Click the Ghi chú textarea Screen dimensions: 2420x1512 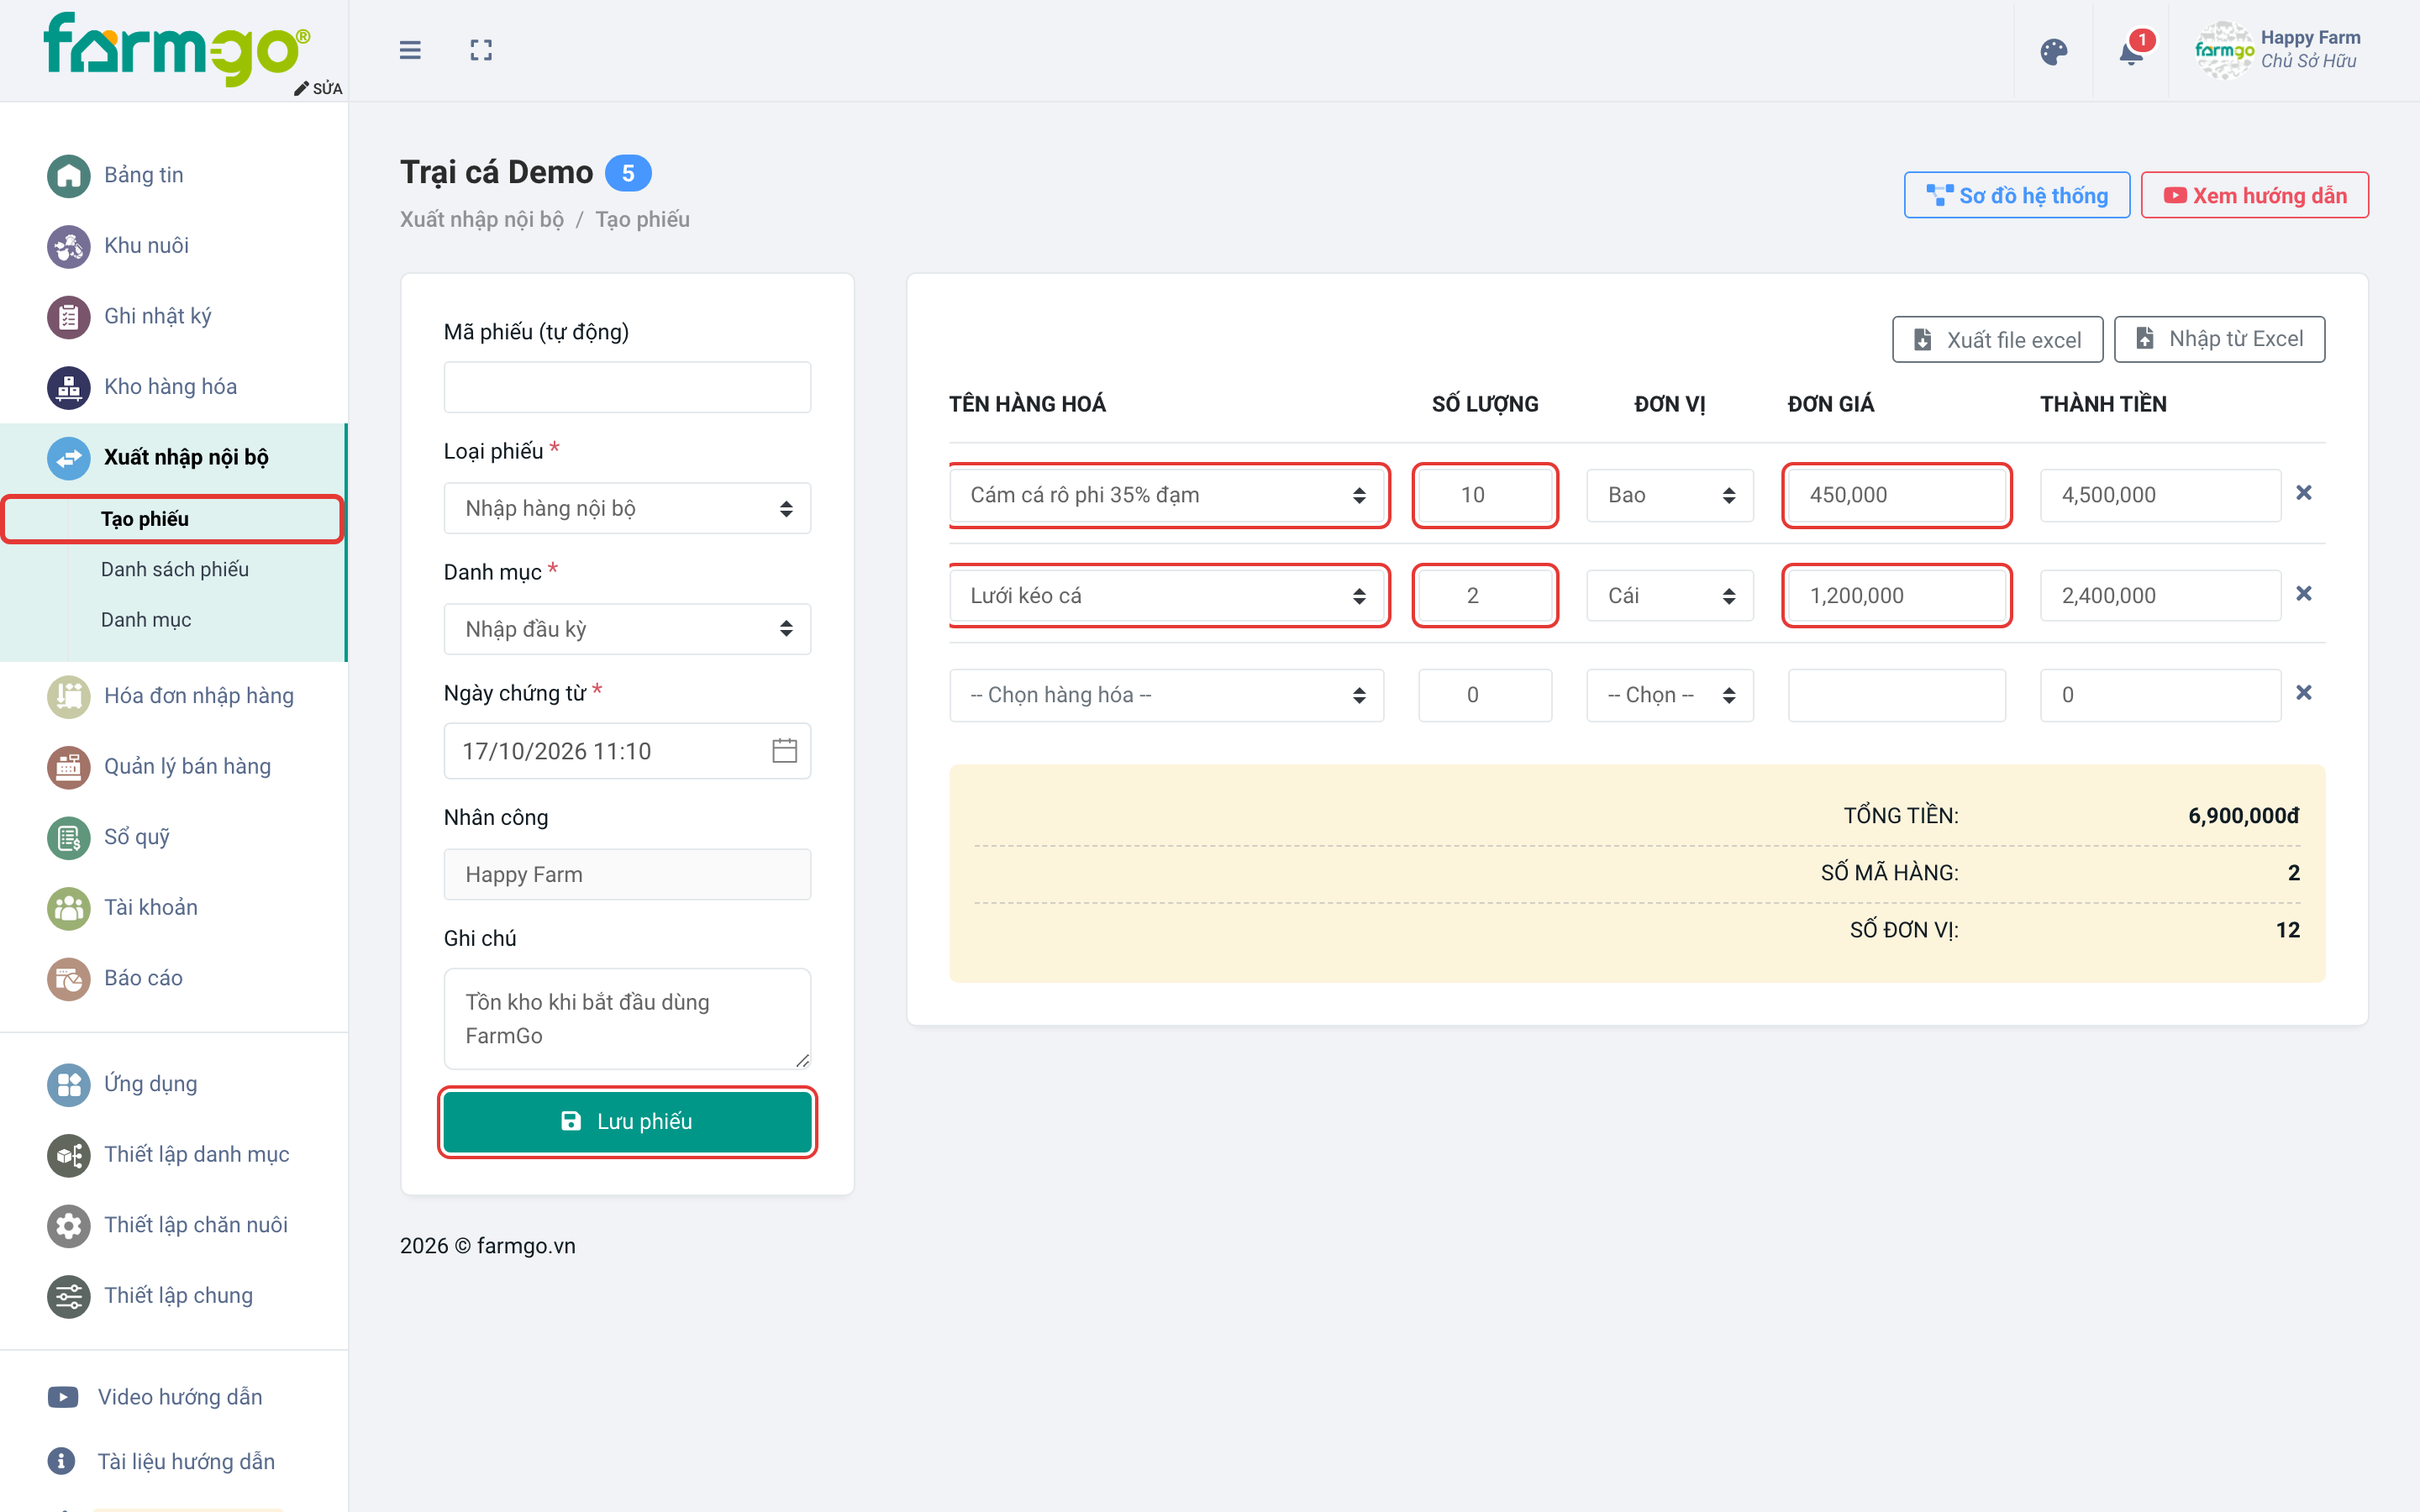(627, 1018)
